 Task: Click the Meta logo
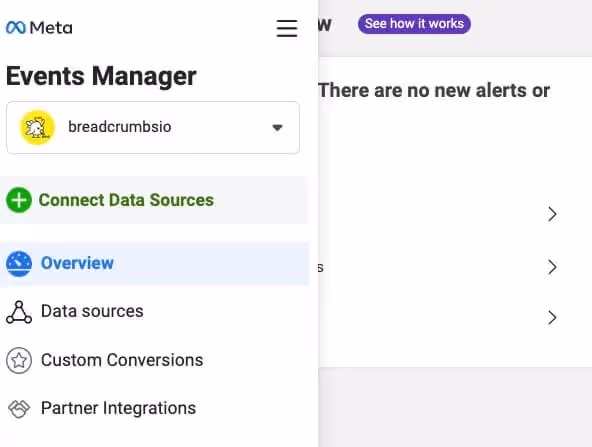[x=39, y=28]
